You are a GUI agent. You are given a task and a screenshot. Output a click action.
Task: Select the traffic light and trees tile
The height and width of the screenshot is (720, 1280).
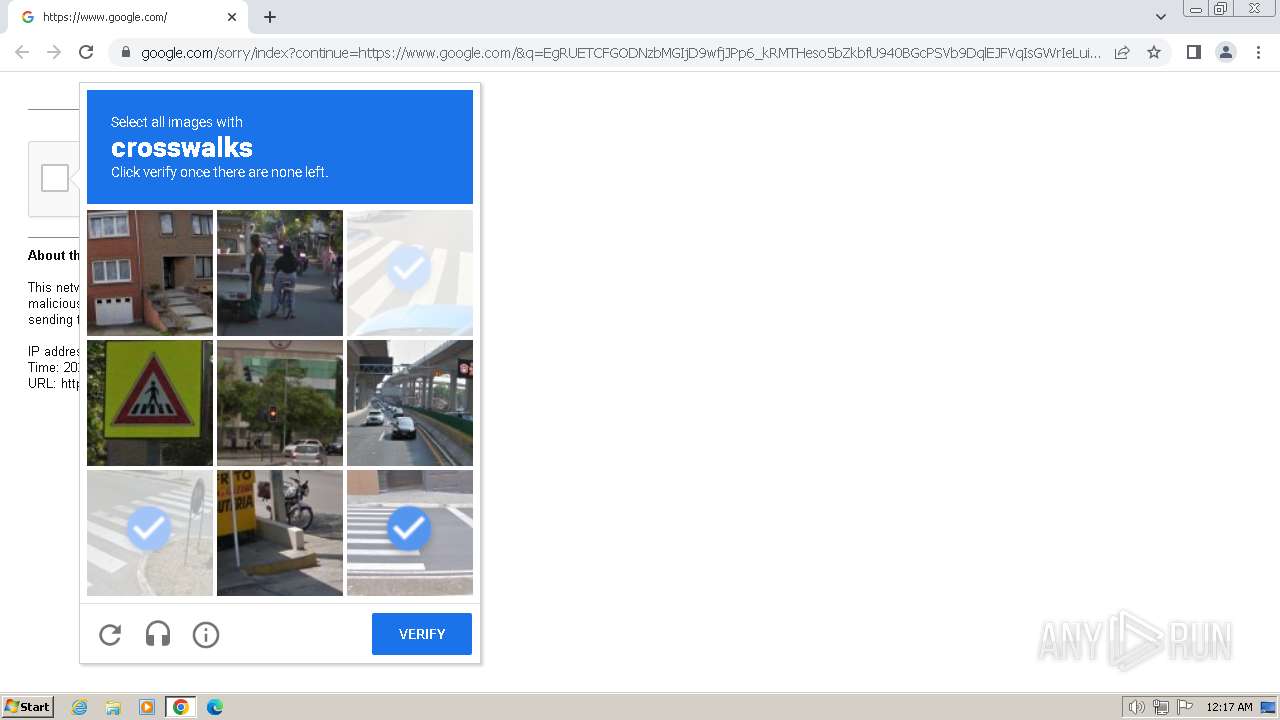(x=280, y=403)
